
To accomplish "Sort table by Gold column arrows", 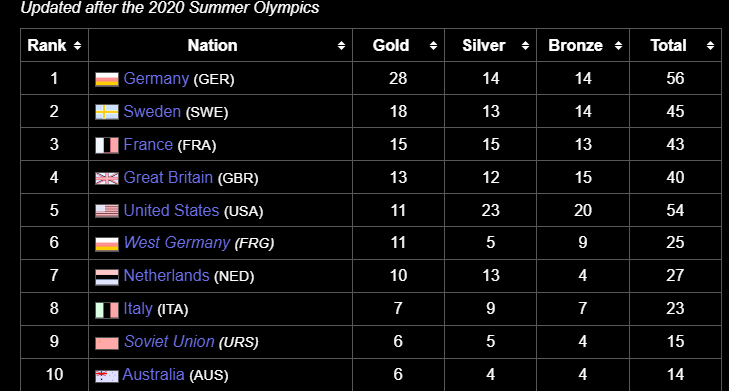I will coord(433,46).
